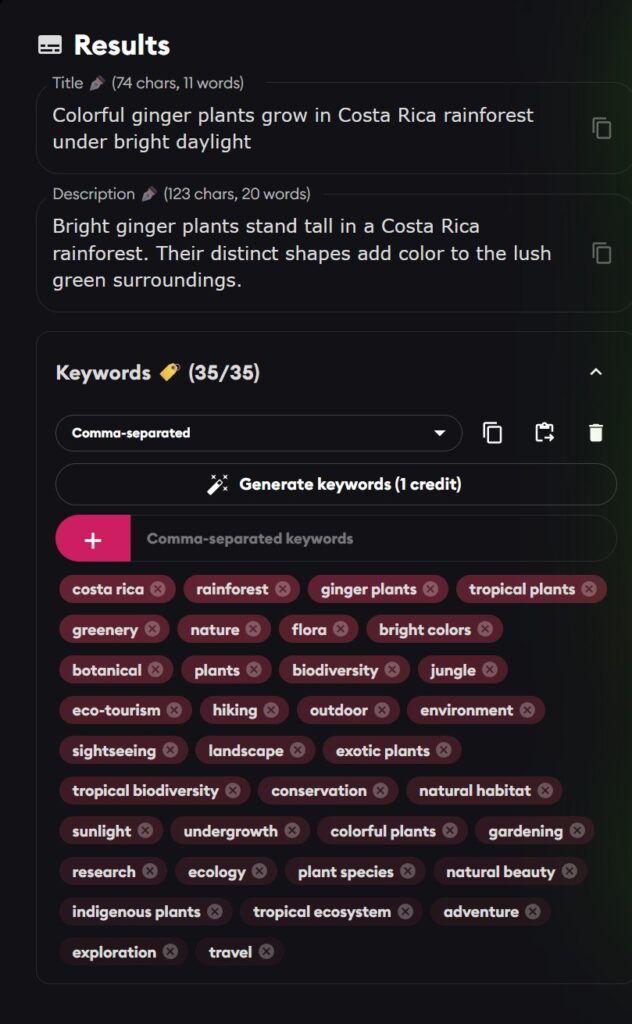Viewport: 632px width, 1024px height.
Task: Paste keywords from clipboard icon
Action: (544, 433)
